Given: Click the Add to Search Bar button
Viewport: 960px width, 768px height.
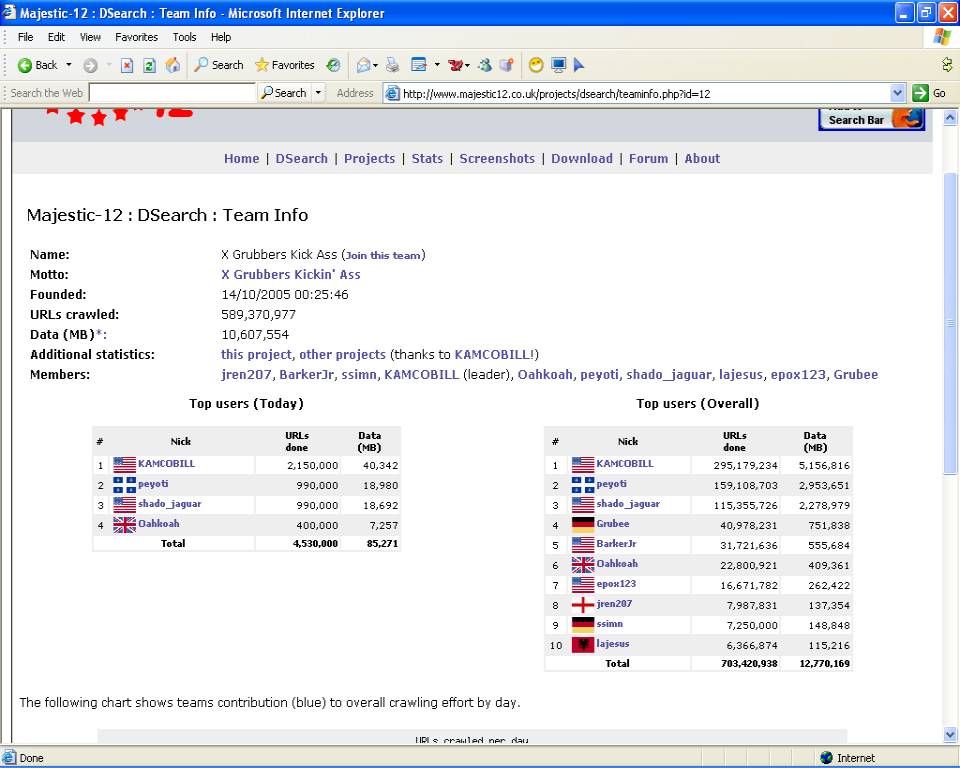Looking at the screenshot, I should [871, 119].
